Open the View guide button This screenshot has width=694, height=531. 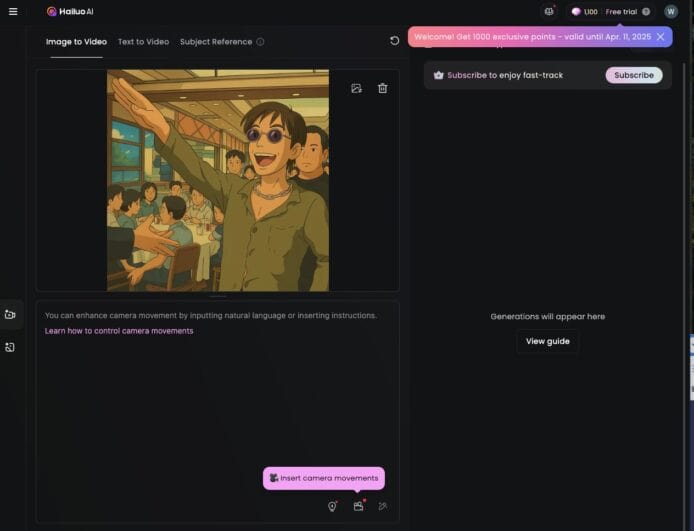pos(547,341)
